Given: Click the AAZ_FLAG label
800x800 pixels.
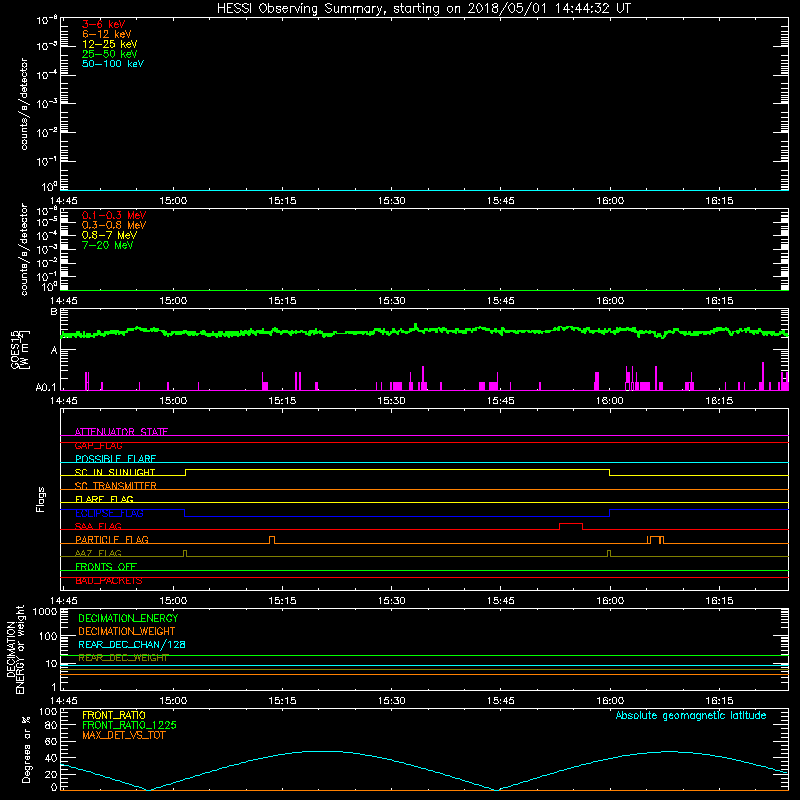Looking at the screenshot, I should [x=98, y=553].
